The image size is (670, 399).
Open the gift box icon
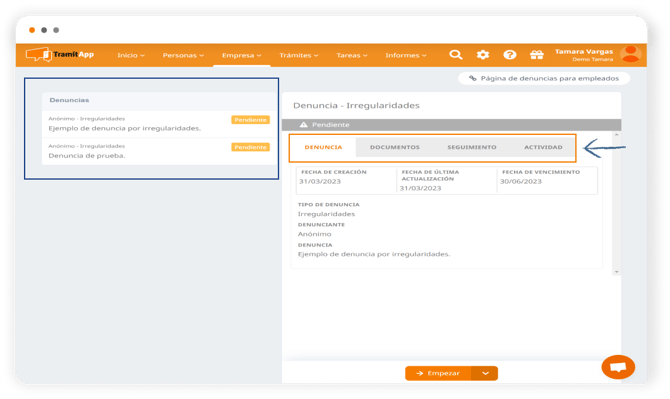(536, 55)
